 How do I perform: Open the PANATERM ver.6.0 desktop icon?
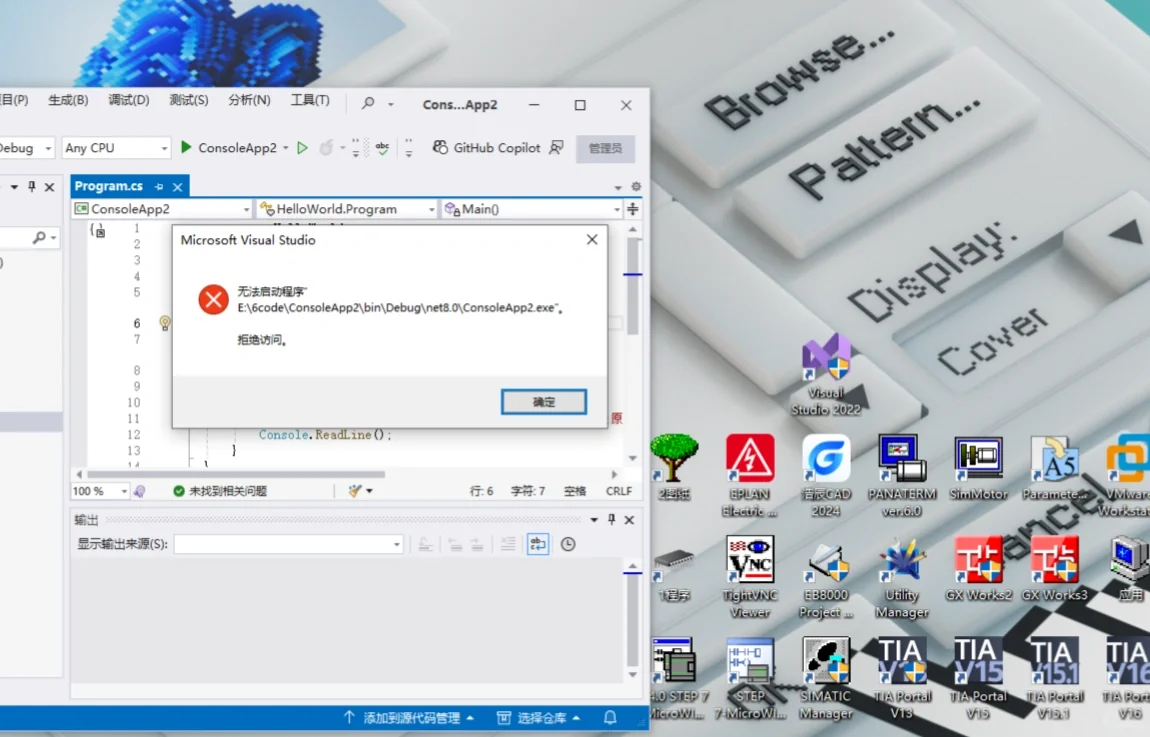[x=902, y=475]
